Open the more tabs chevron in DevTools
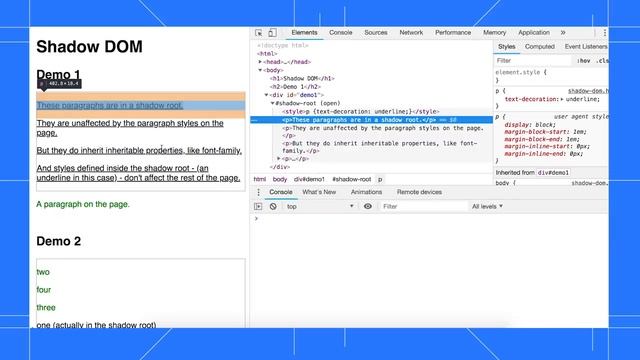Image resolution: width=640 pixels, height=360 pixels. click(563, 33)
